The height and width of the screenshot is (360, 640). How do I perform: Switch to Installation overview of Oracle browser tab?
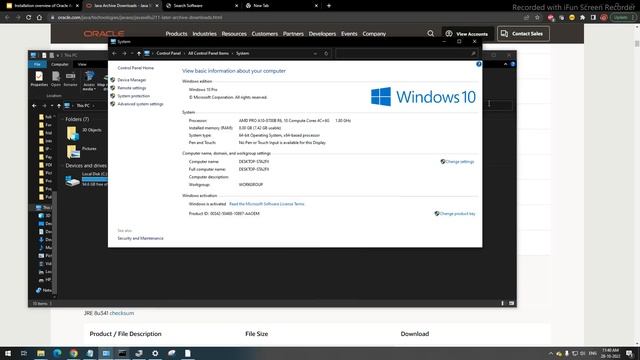click(x=42, y=6)
